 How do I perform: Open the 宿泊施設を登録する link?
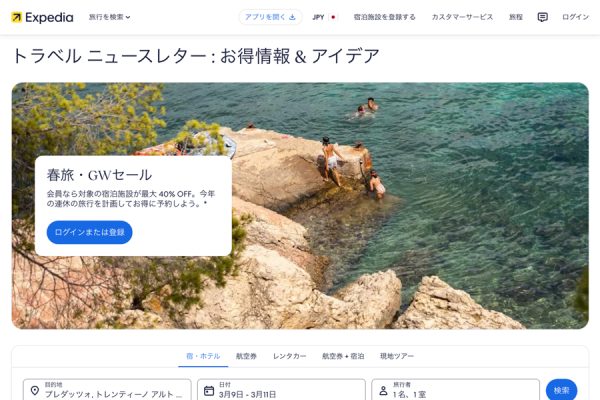coord(385,17)
